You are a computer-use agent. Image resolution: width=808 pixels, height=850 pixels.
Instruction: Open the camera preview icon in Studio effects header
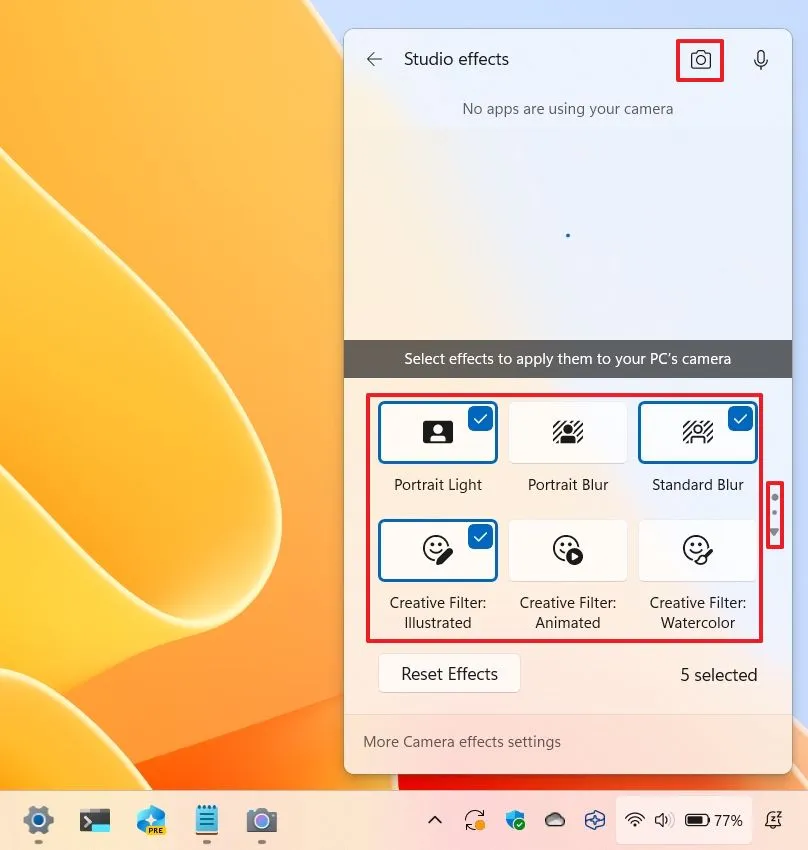(699, 60)
